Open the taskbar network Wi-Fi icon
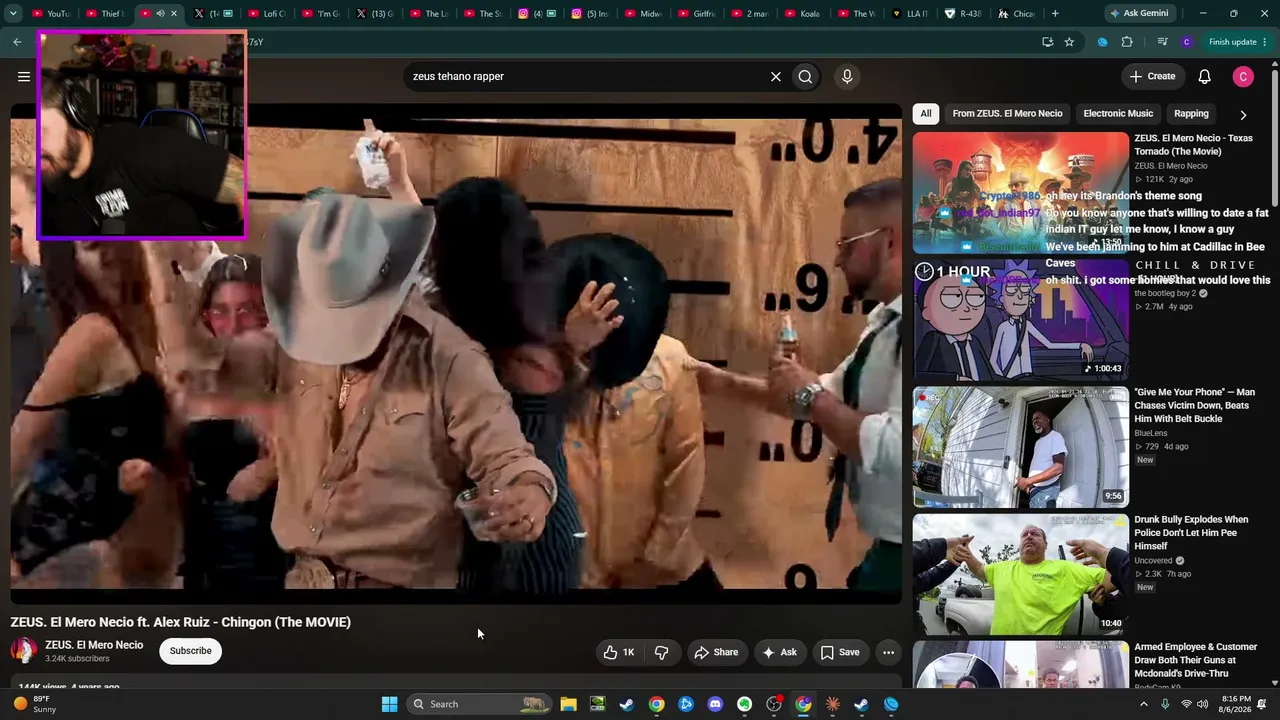Image resolution: width=1280 pixels, height=720 pixels. click(1187, 704)
